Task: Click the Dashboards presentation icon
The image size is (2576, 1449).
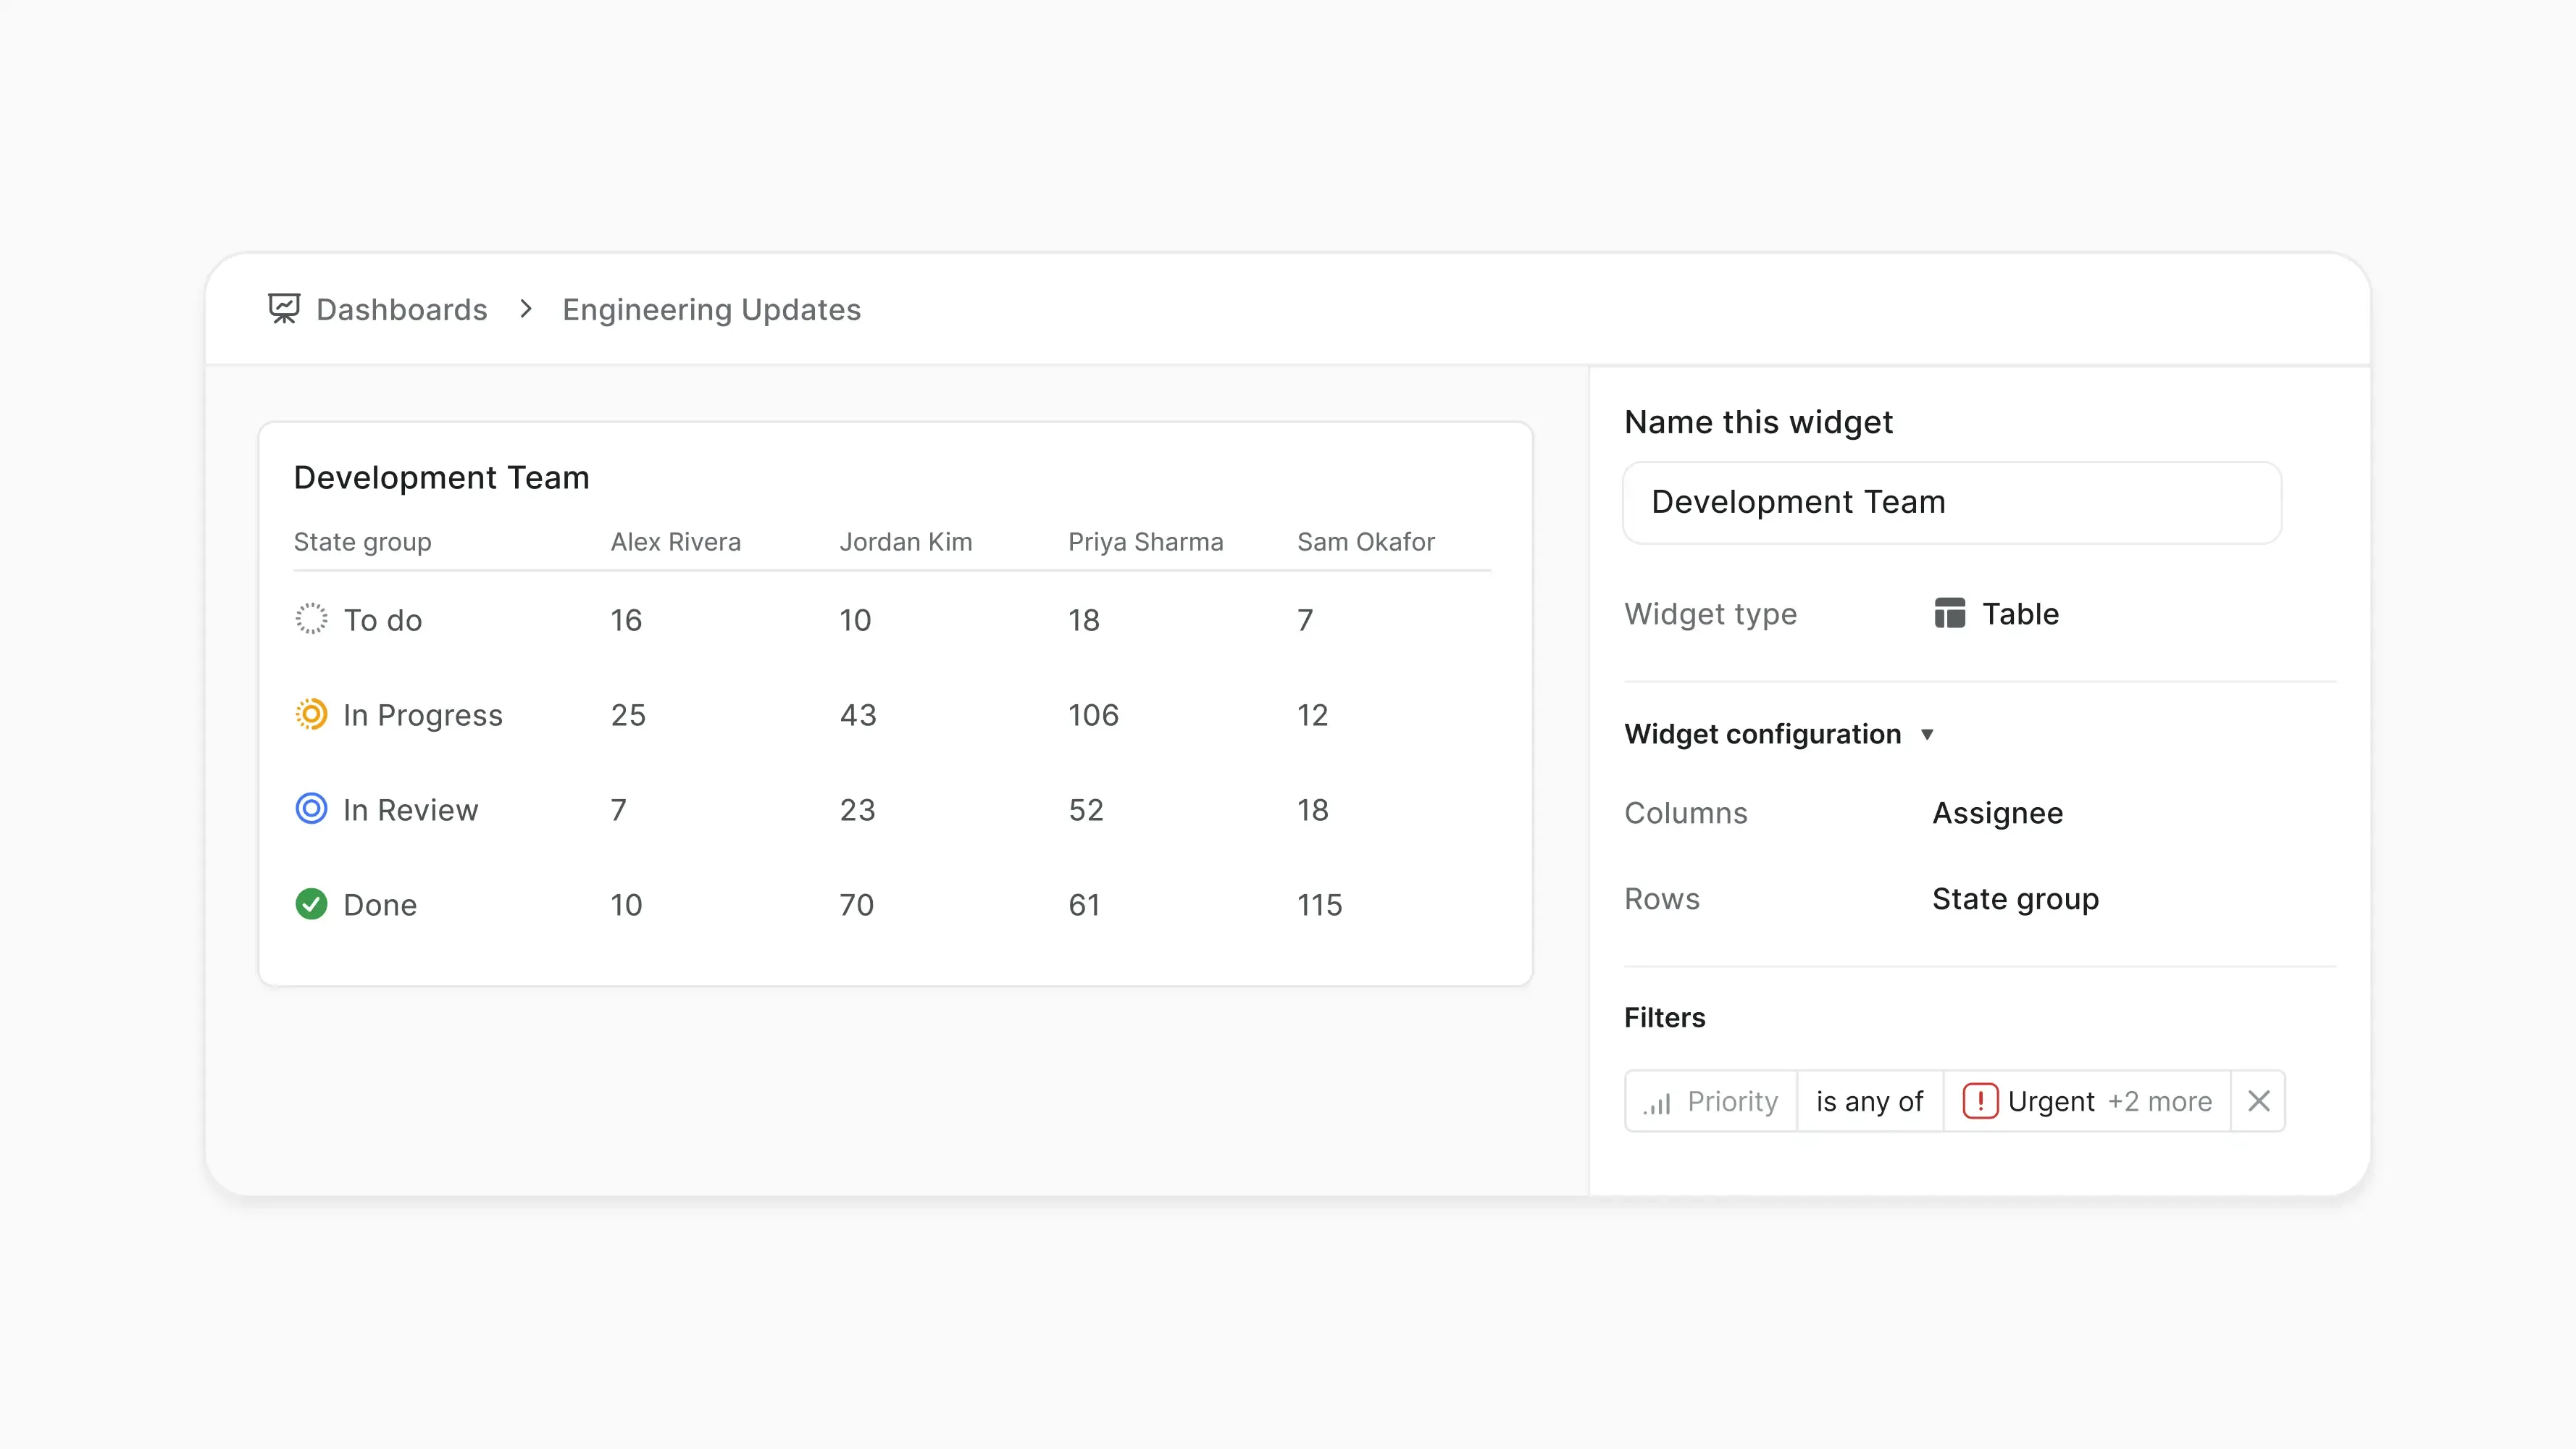Action: (283, 309)
